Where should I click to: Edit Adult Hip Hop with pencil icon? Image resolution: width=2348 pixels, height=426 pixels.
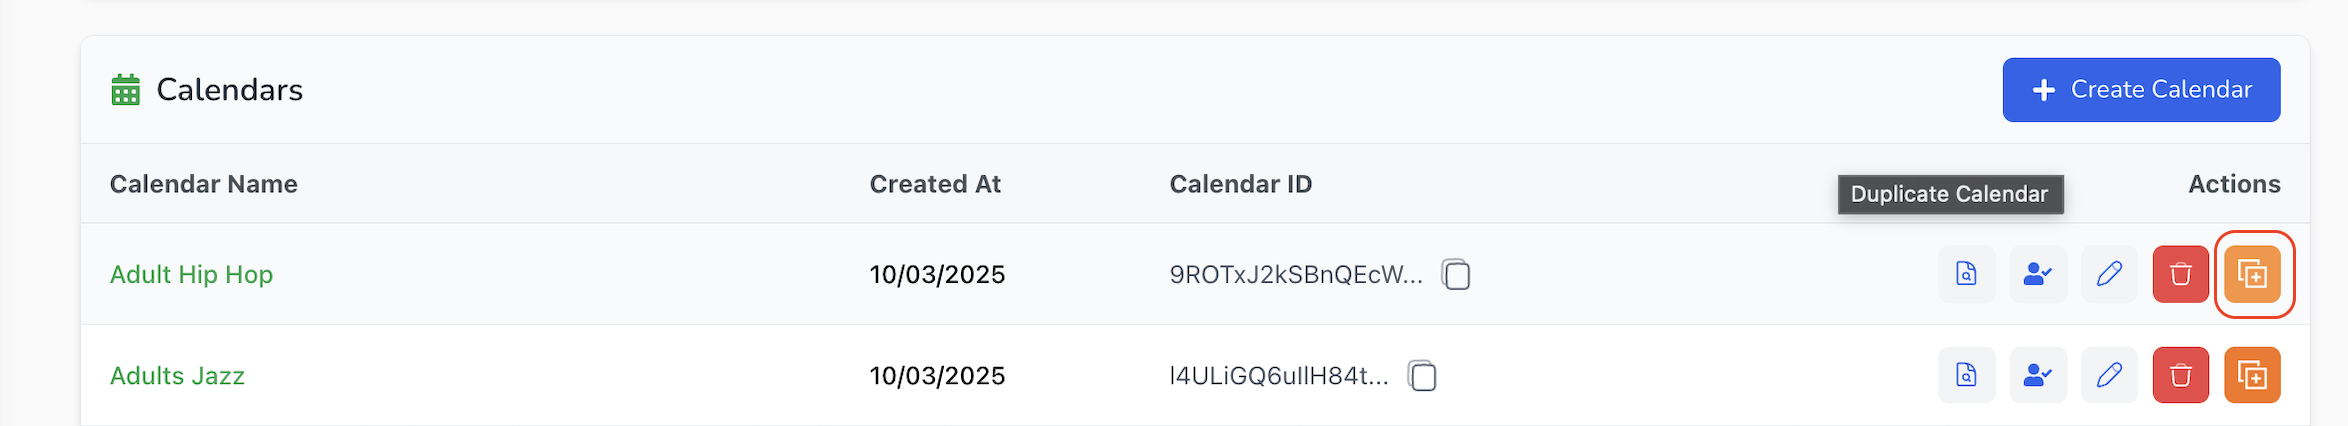coord(2109,274)
